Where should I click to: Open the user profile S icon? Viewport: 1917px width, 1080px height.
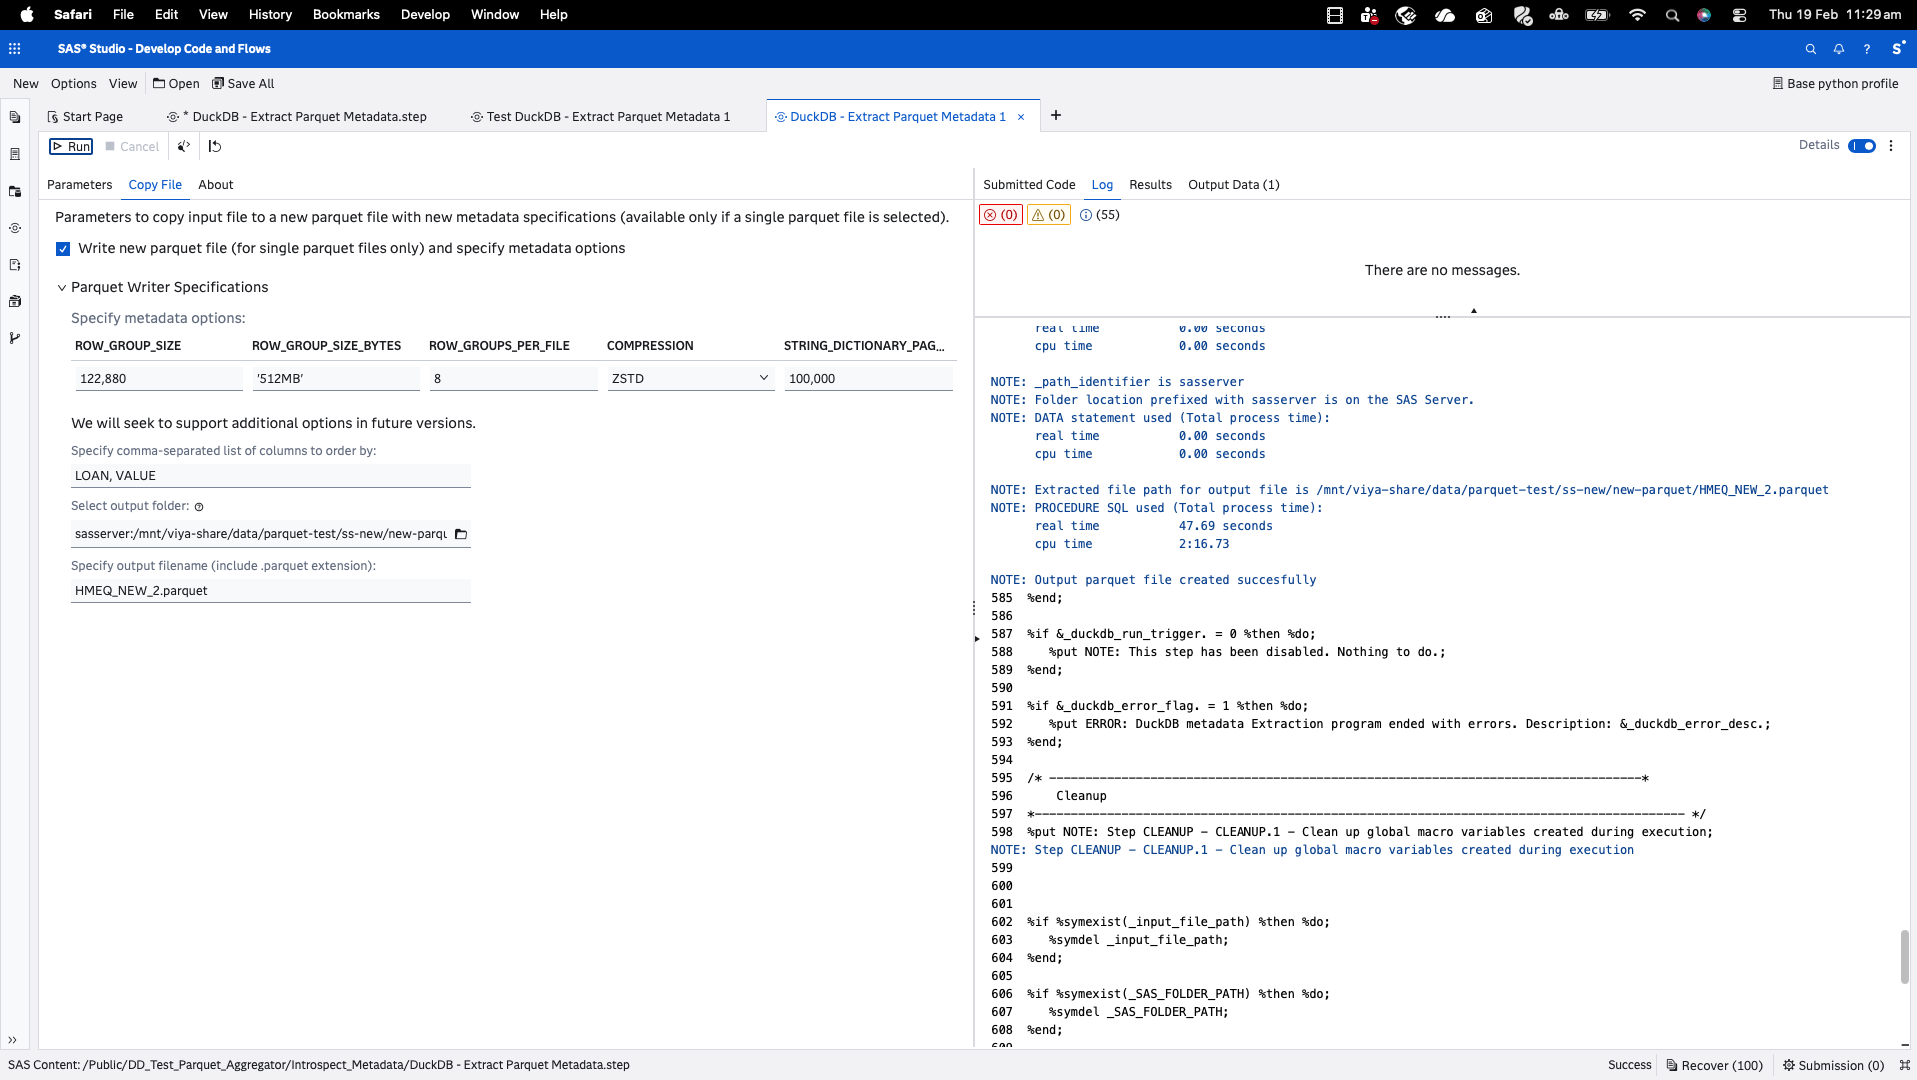(1897, 48)
